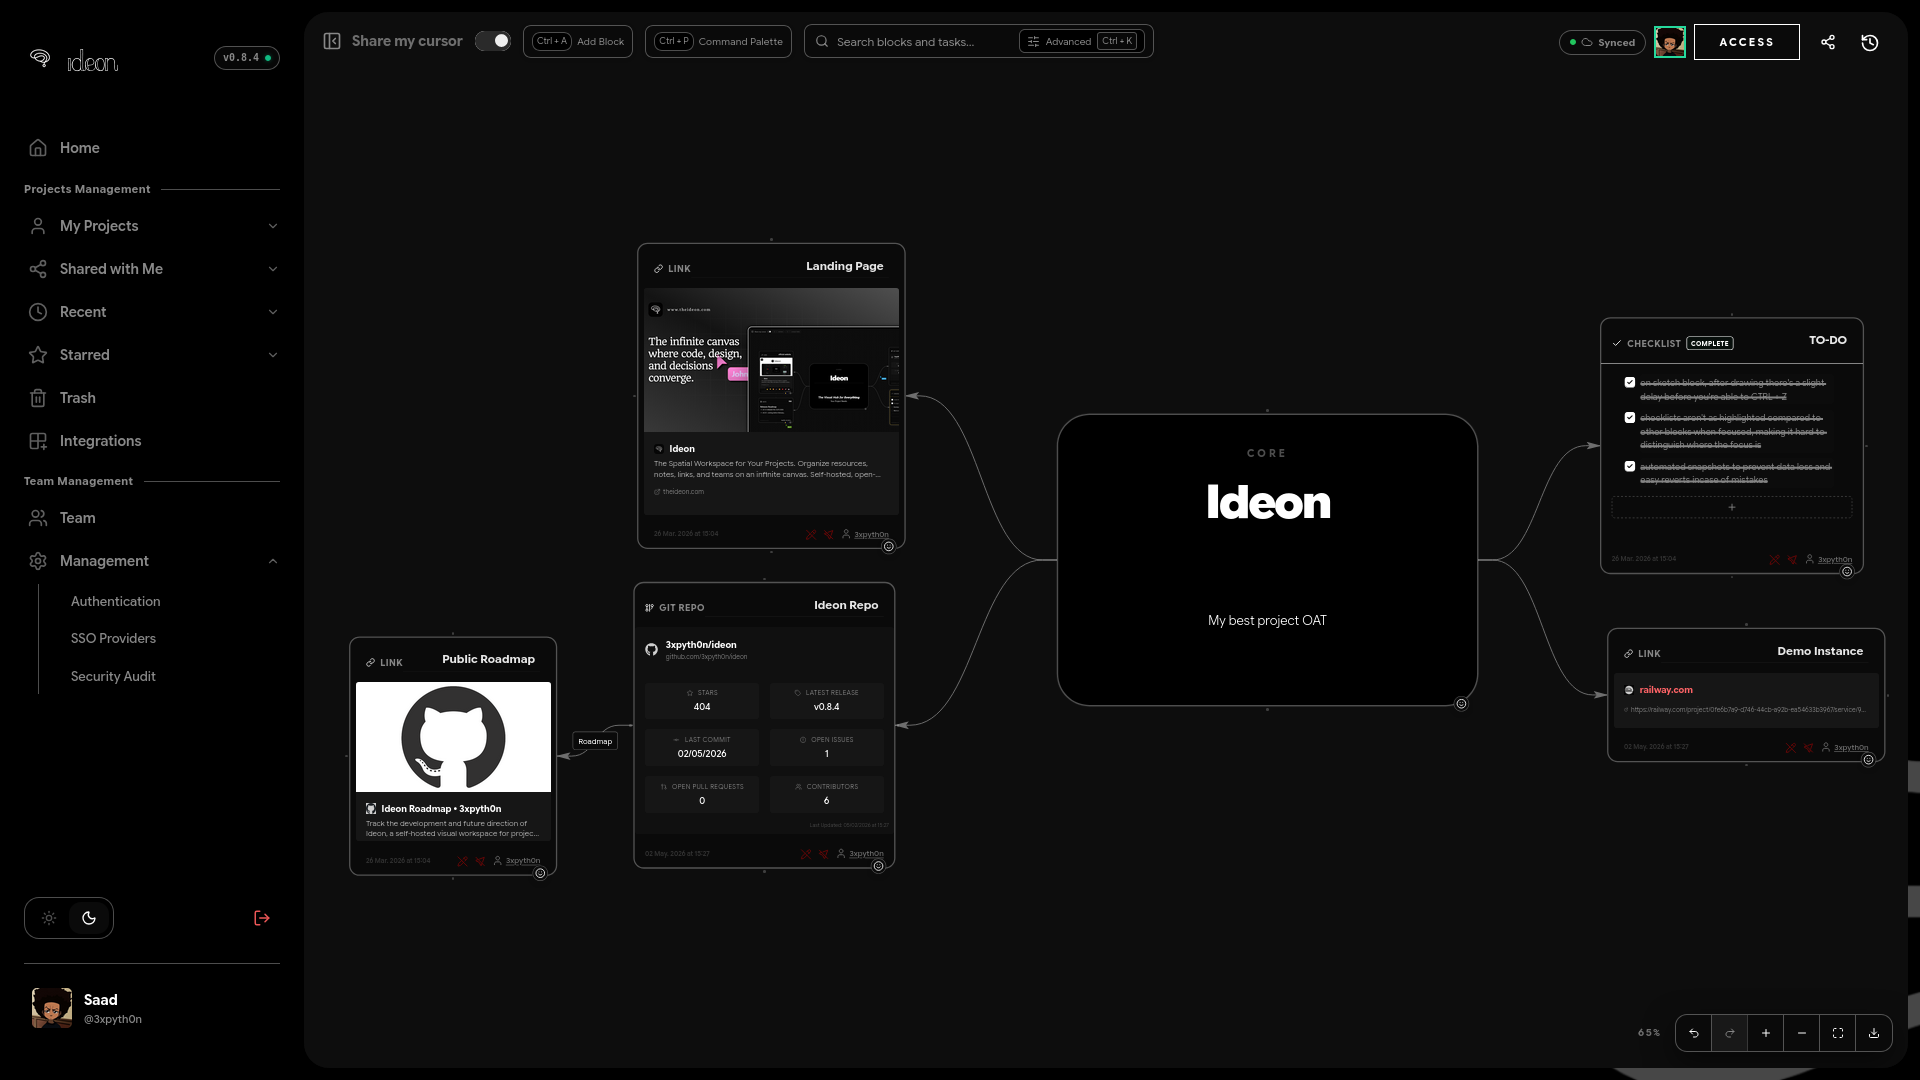This screenshot has height=1080, width=1920.
Task: Switch to dark theme moon icon
Action: pos(89,918)
